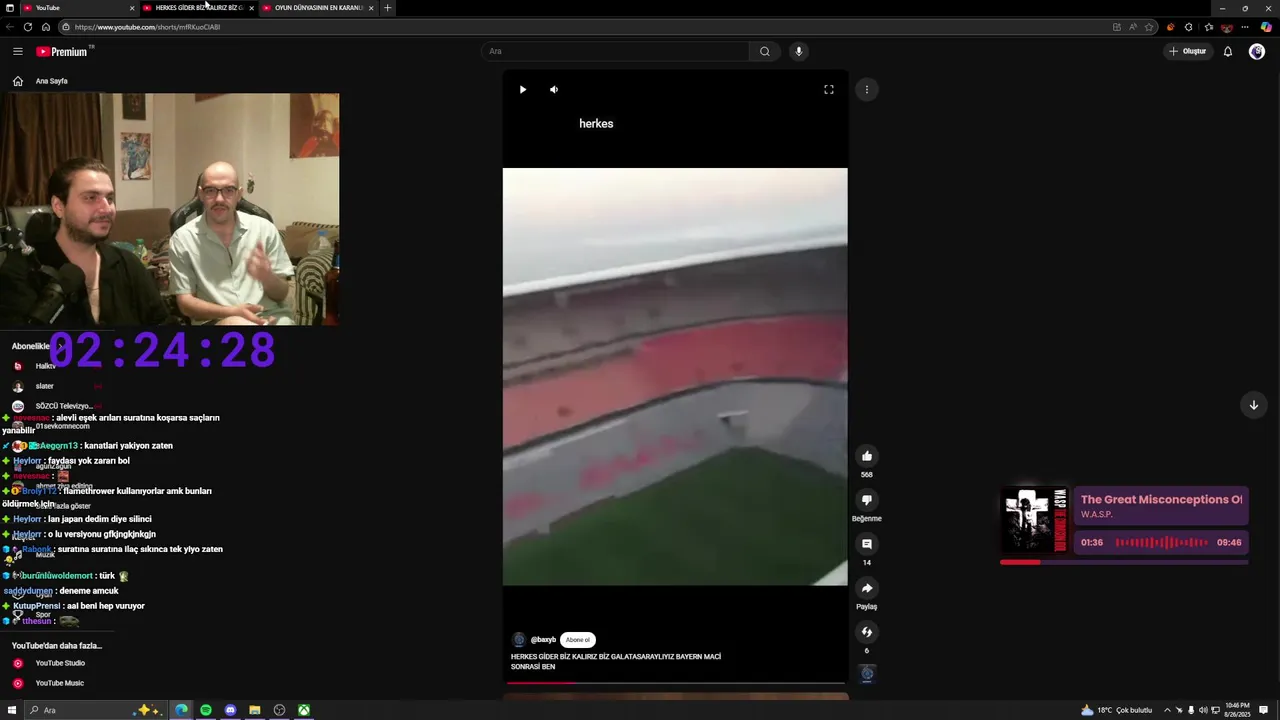Share the Shorts video
Image resolution: width=1280 pixels, height=720 pixels.
tap(867, 588)
